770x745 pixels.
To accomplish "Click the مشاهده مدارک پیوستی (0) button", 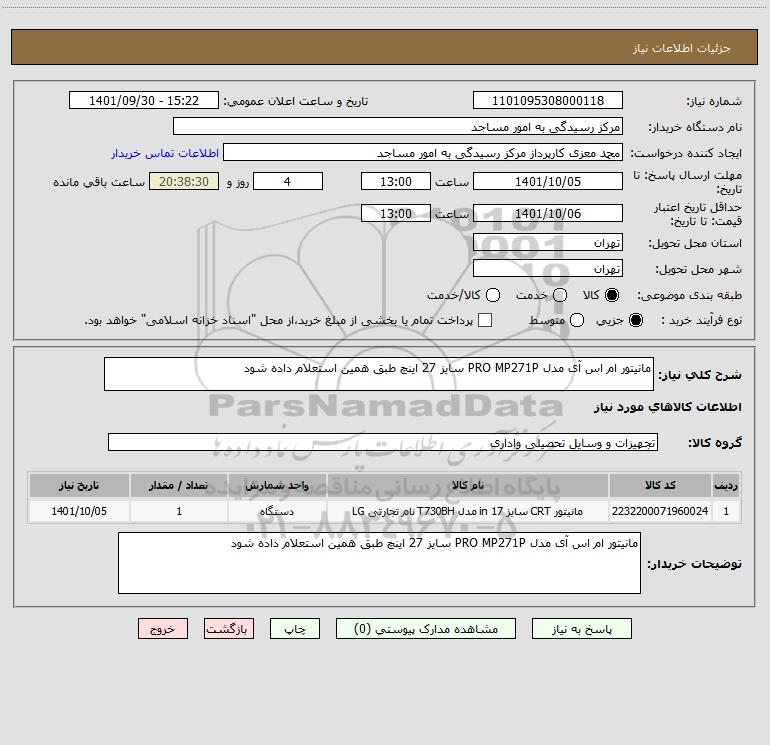I will [426, 629].
